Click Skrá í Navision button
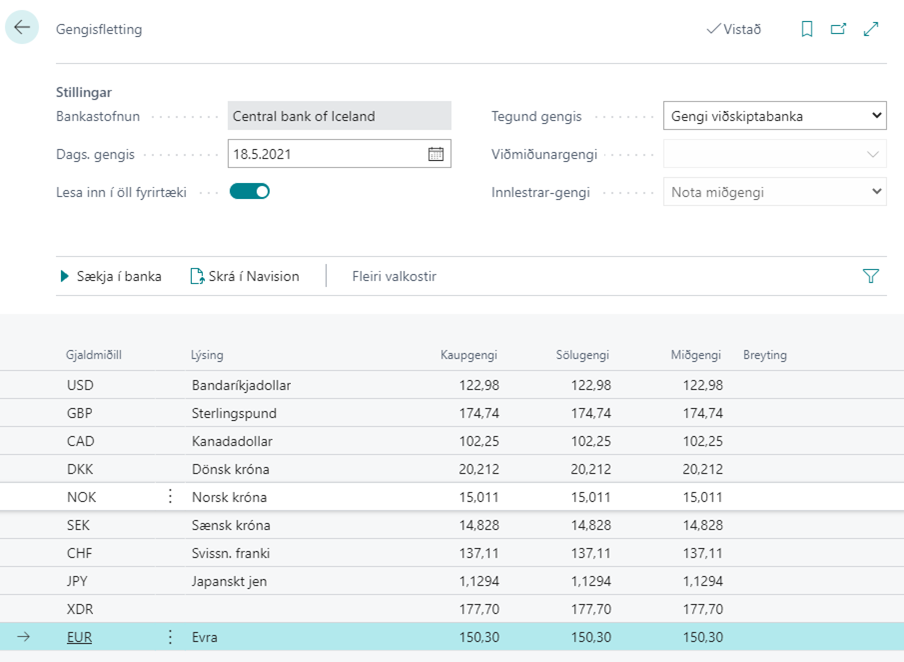 245,276
